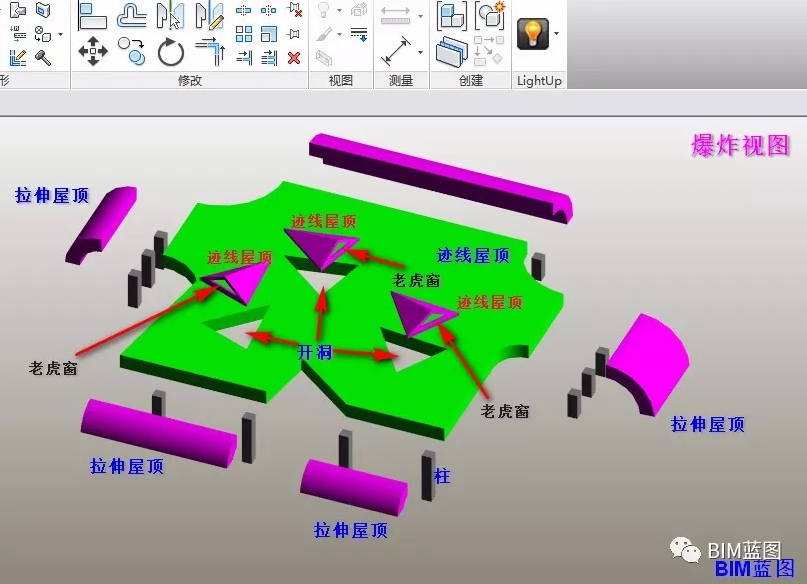Launch the LightUp lightbulb tool
The height and width of the screenshot is (584, 807).
coord(533,34)
